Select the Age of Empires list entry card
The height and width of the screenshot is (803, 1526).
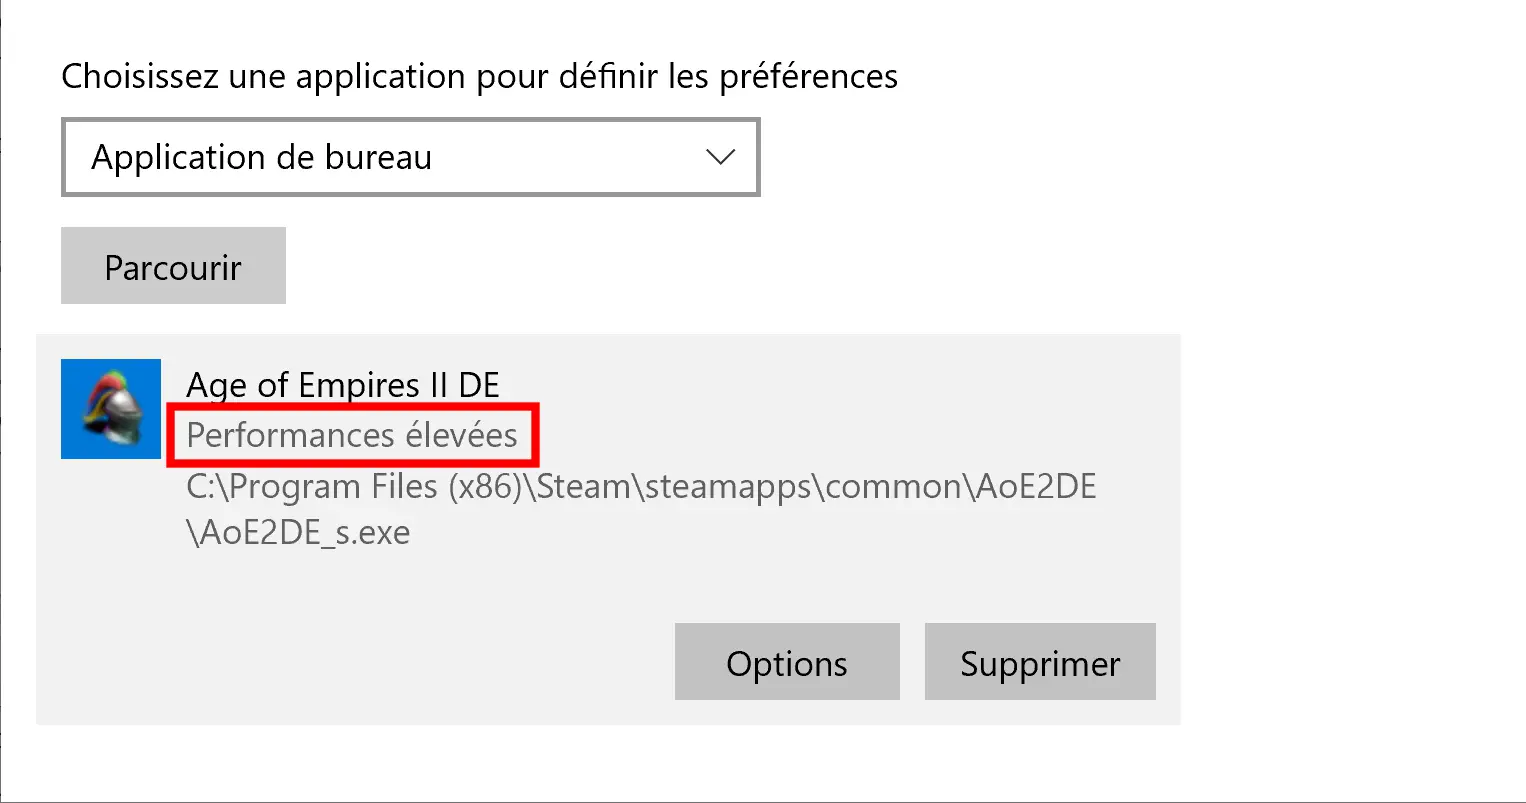point(608,529)
